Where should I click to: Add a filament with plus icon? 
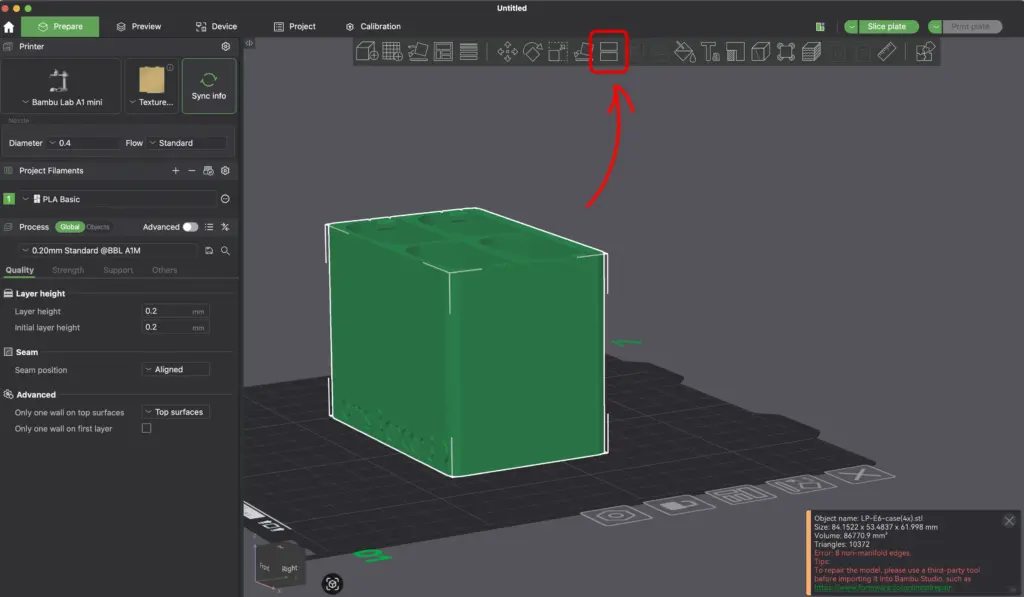pyautogui.click(x=175, y=171)
